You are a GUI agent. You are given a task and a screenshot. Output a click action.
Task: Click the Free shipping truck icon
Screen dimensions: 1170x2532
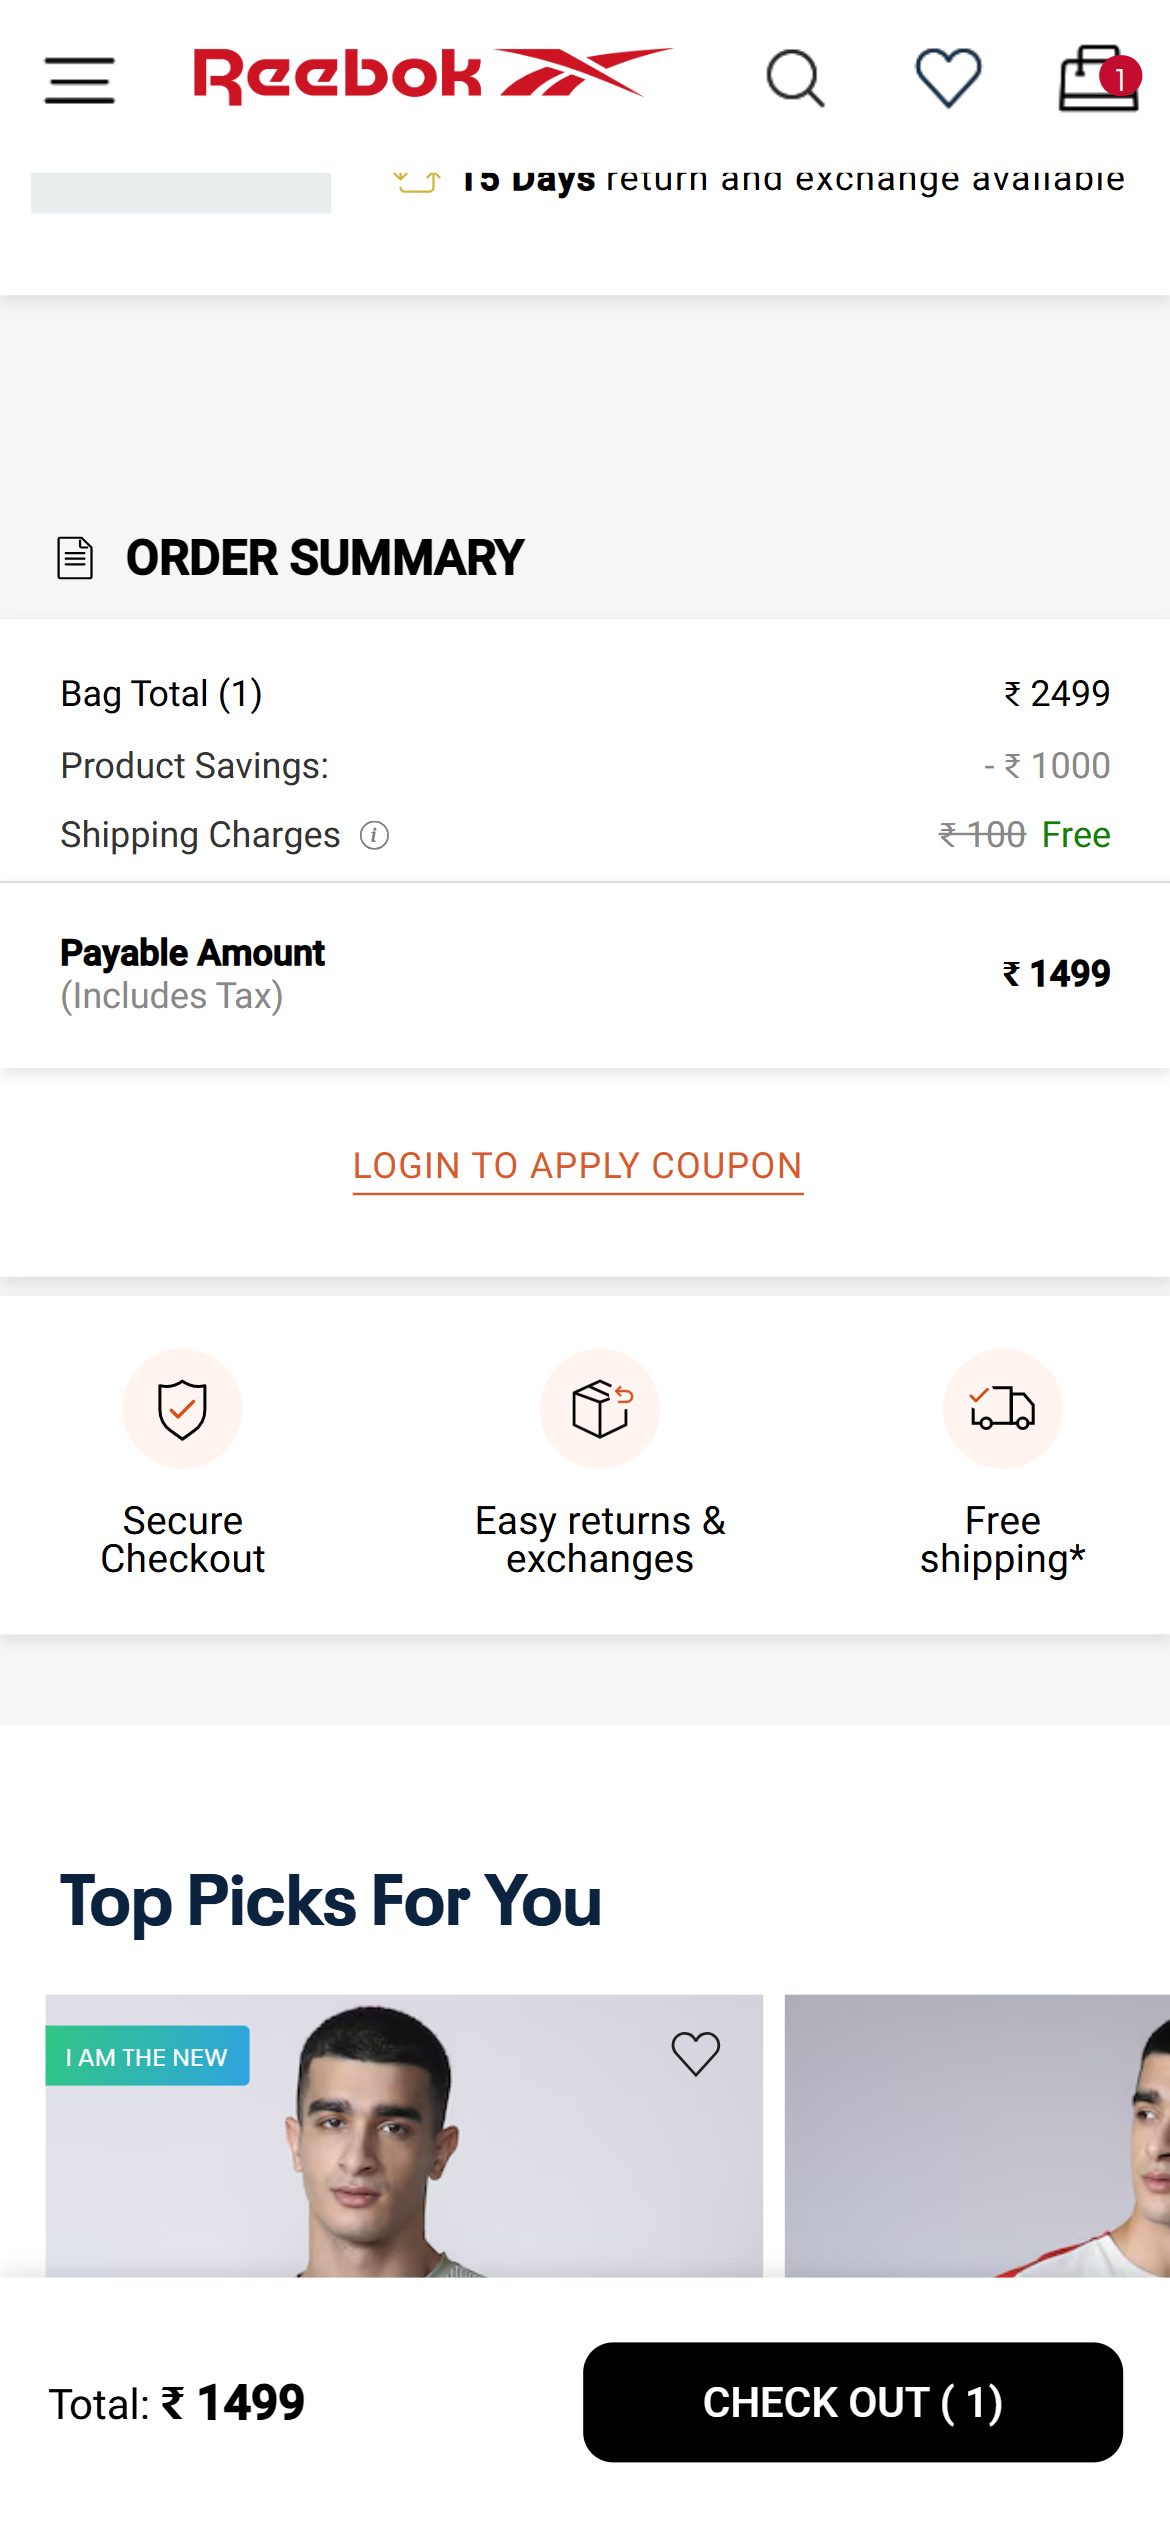click(x=1003, y=1409)
